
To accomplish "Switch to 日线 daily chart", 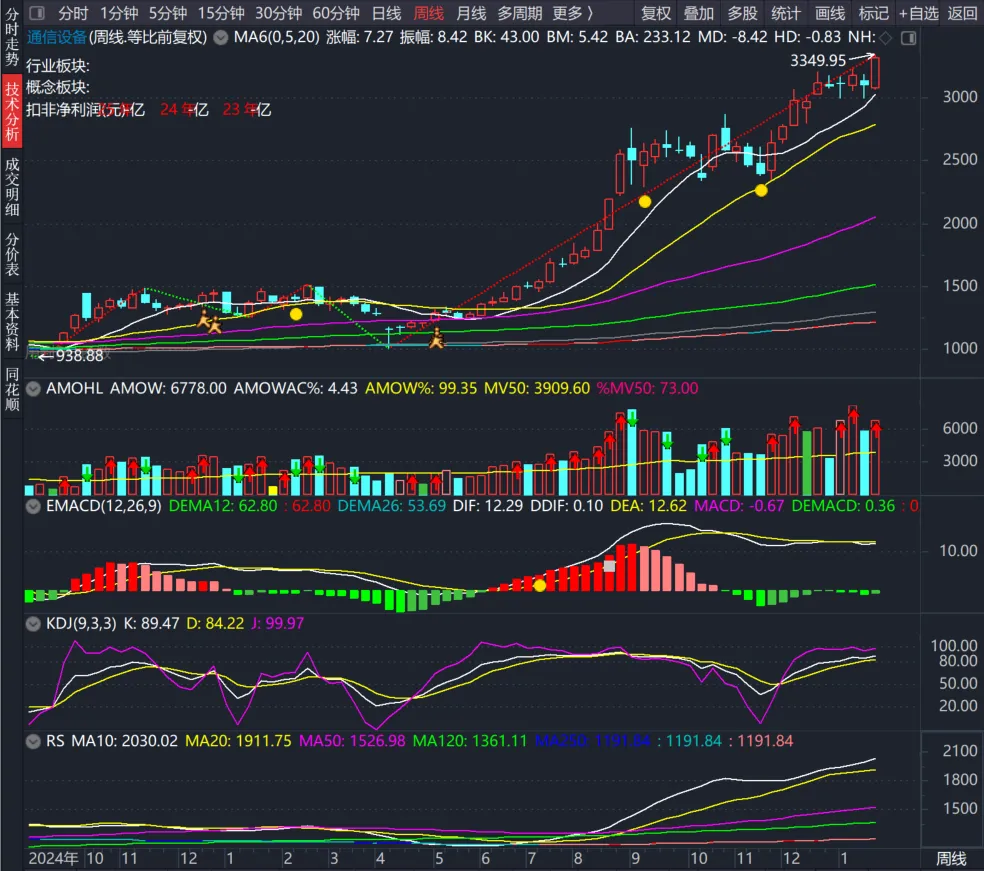I will point(387,13).
